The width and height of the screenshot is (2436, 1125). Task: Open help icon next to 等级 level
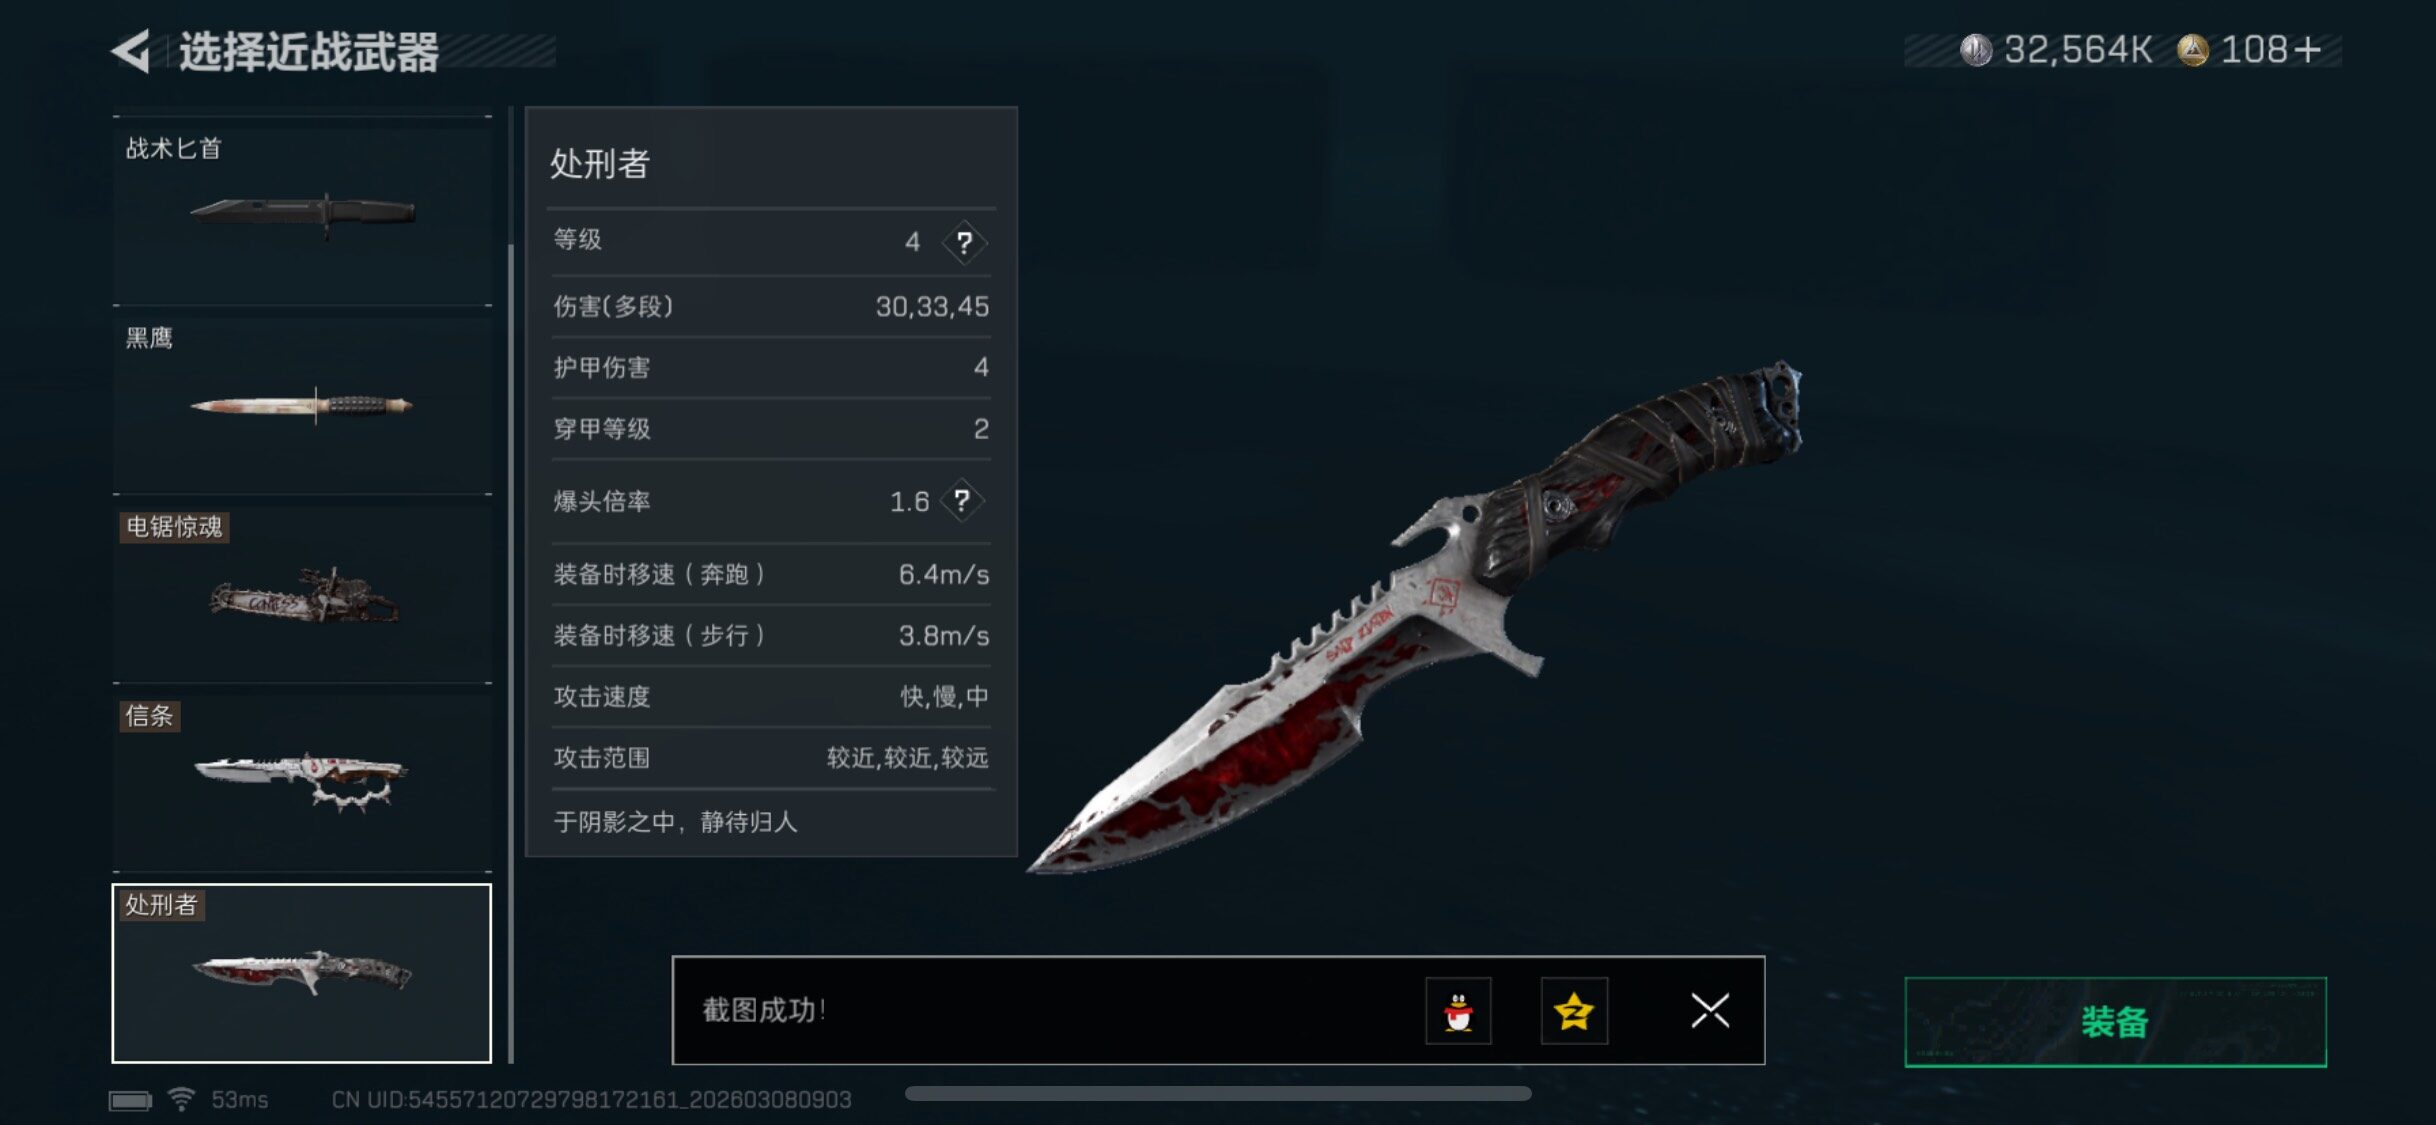[x=964, y=242]
